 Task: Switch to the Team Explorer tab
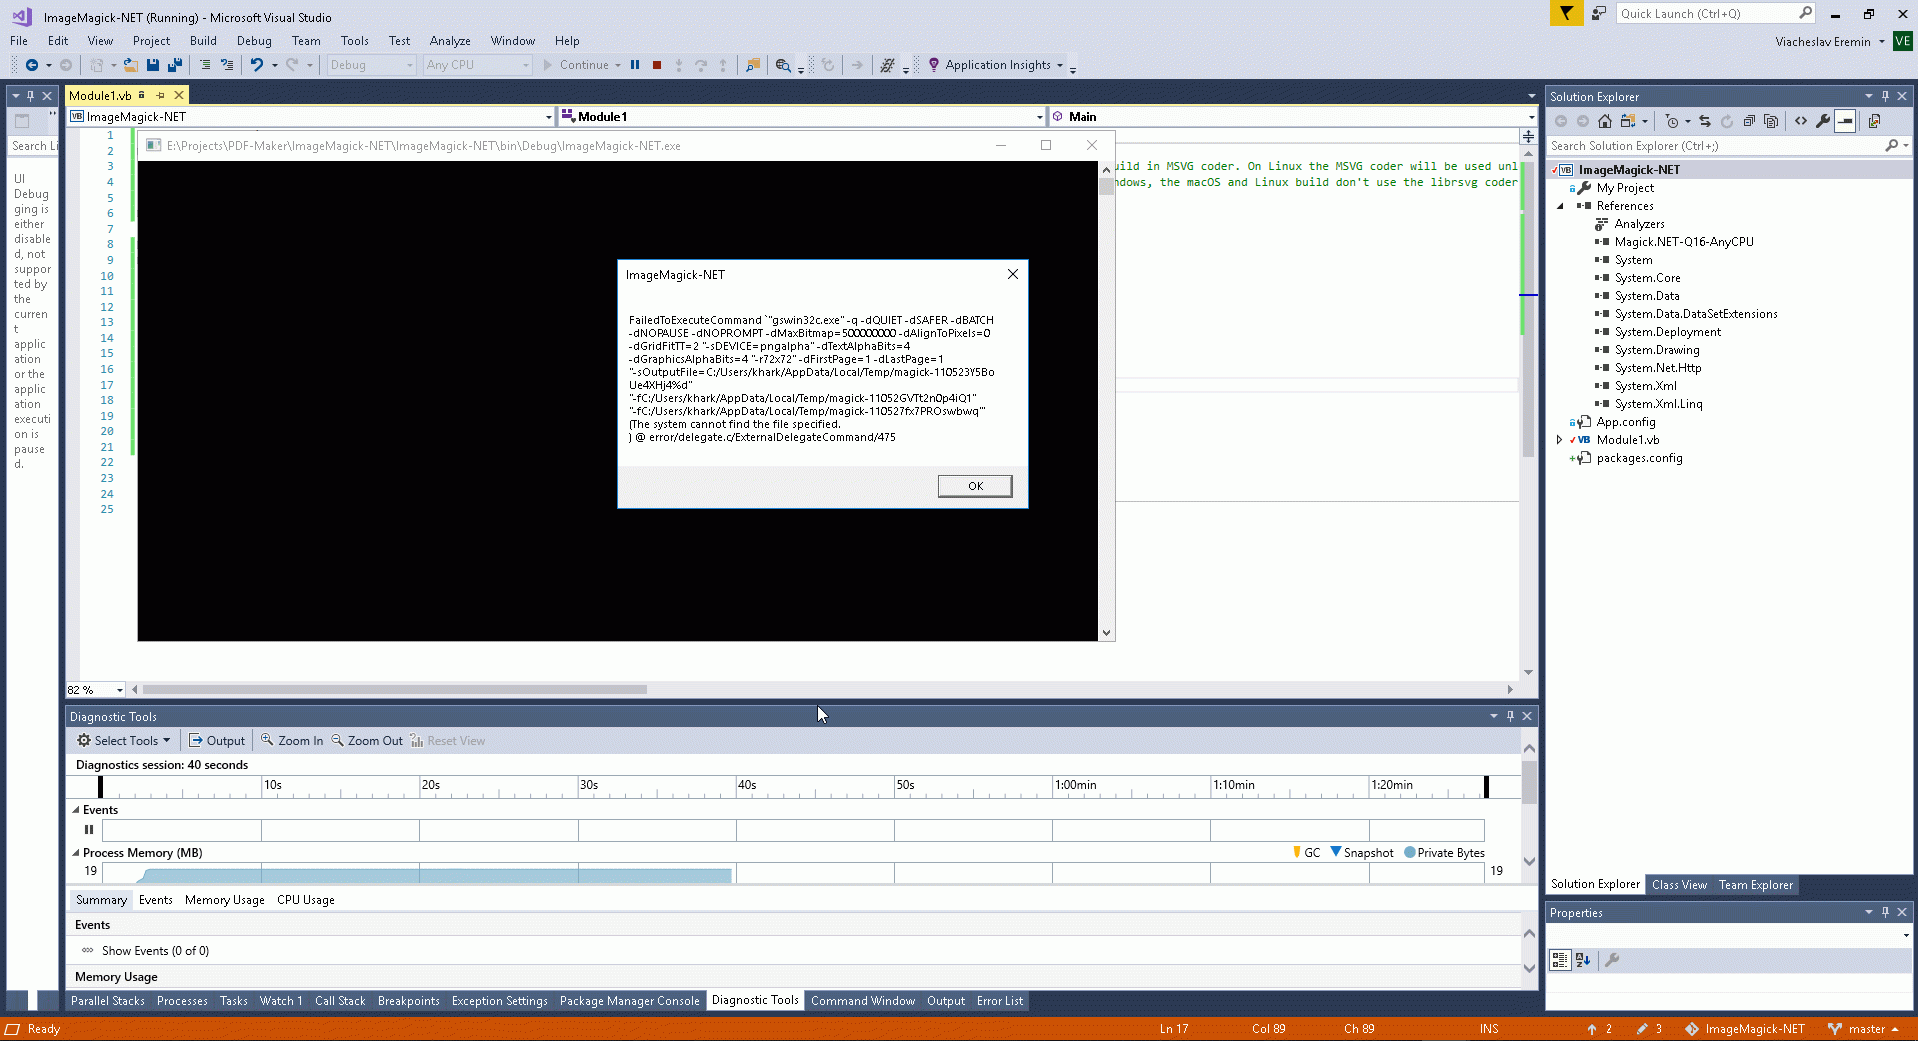pyautogui.click(x=1756, y=885)
